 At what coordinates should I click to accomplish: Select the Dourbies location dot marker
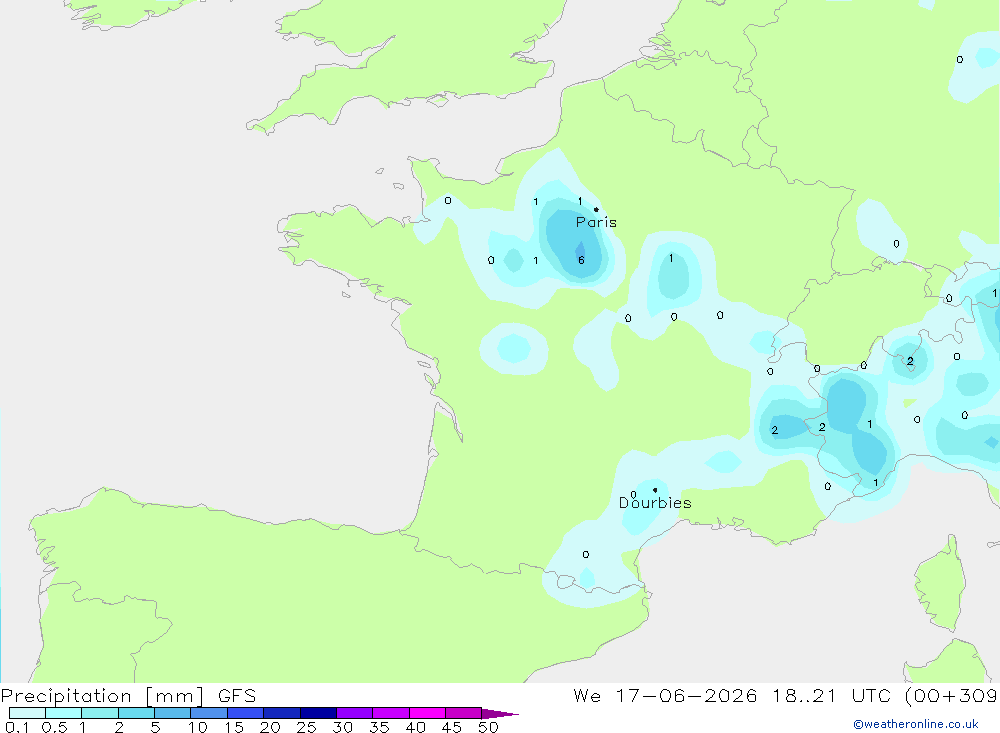tap(655, 490)
